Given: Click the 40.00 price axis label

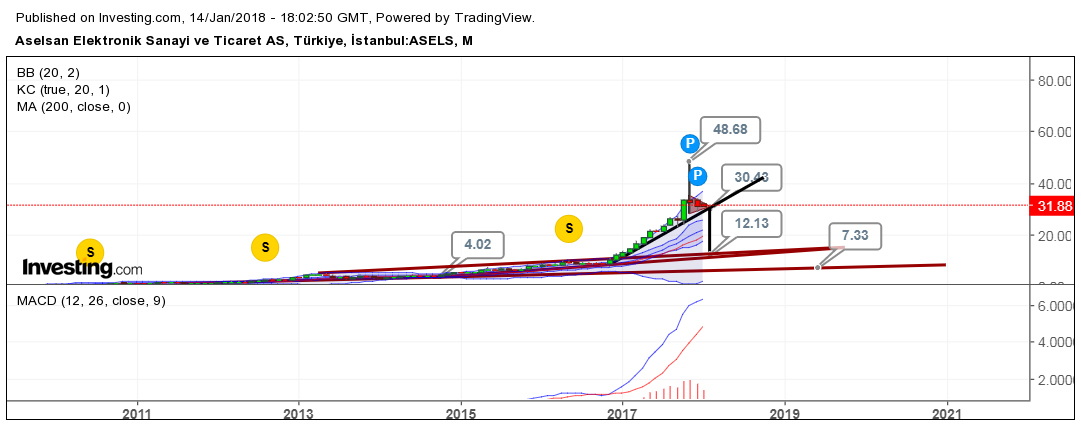Looking at the screenshot, I should tap(1055, 184).
